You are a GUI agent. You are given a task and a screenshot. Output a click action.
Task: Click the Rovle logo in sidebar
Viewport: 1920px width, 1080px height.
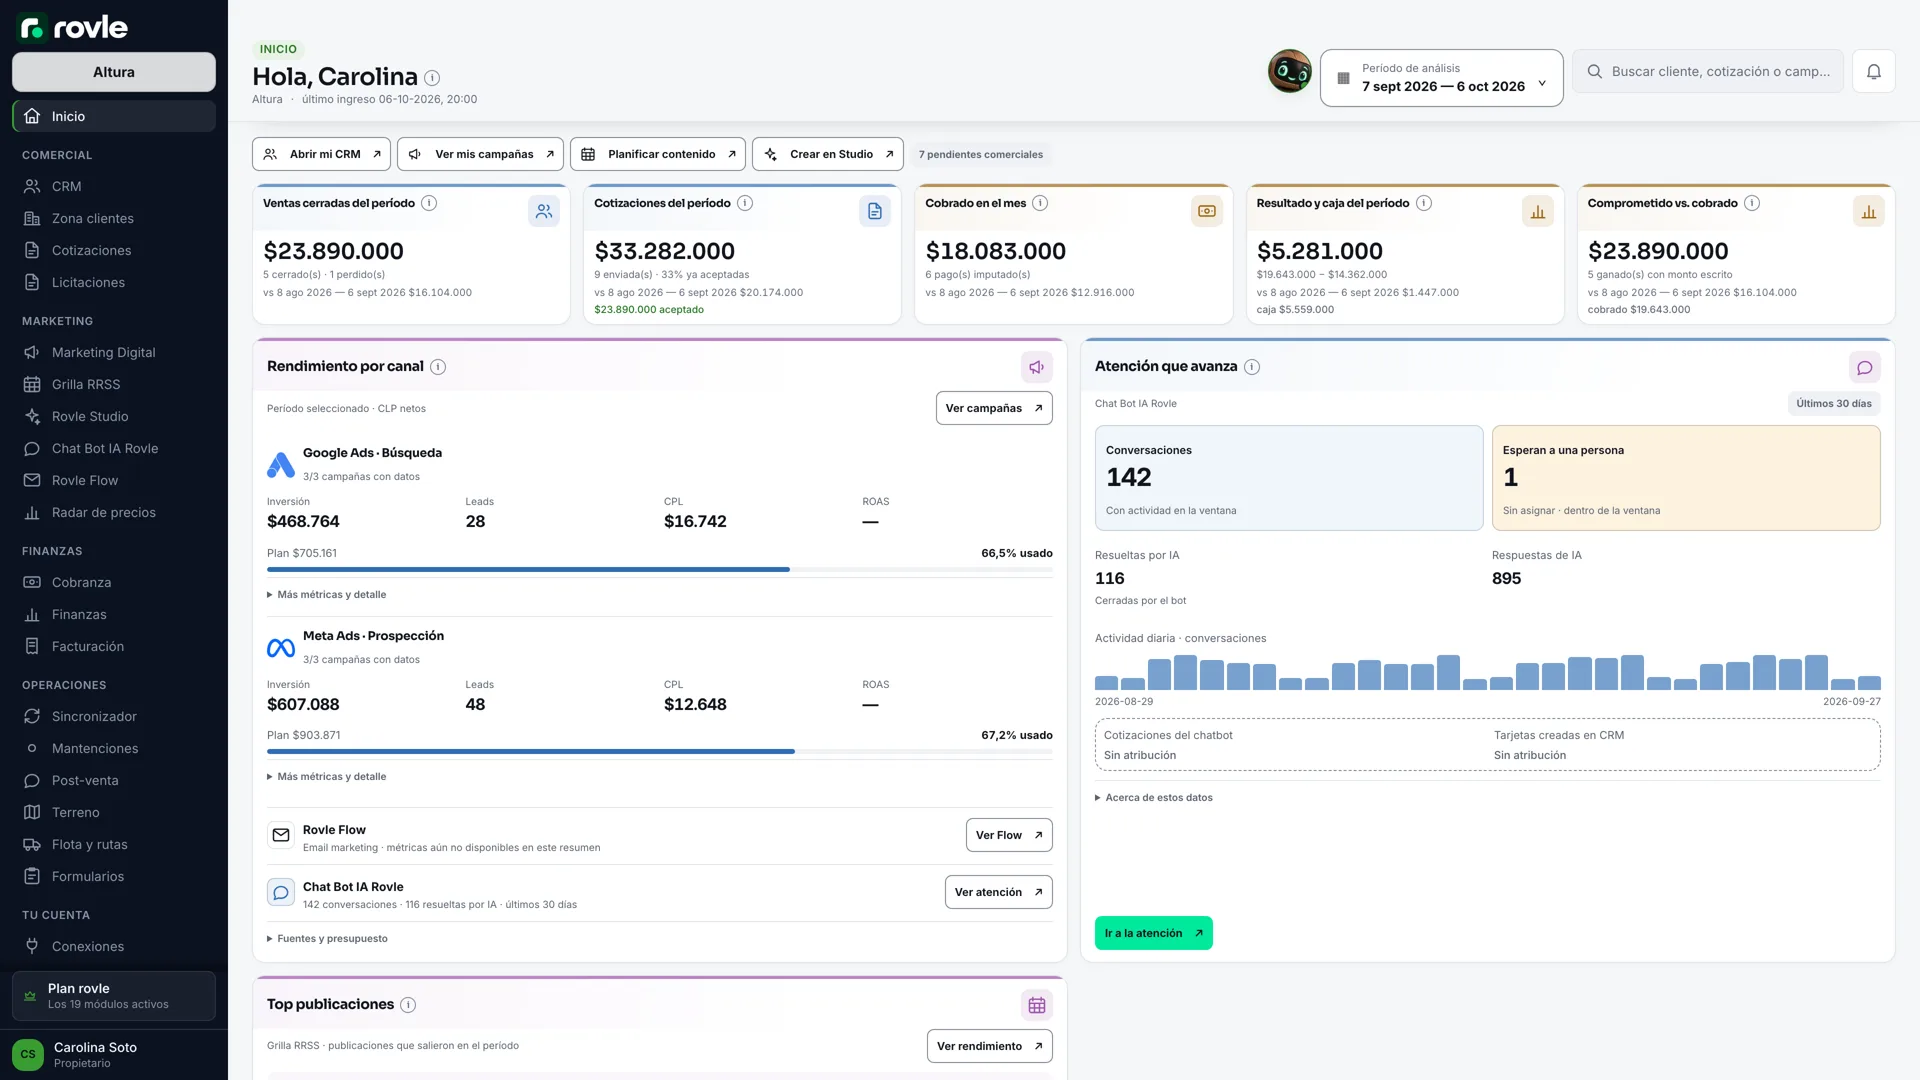click(73, 27)
